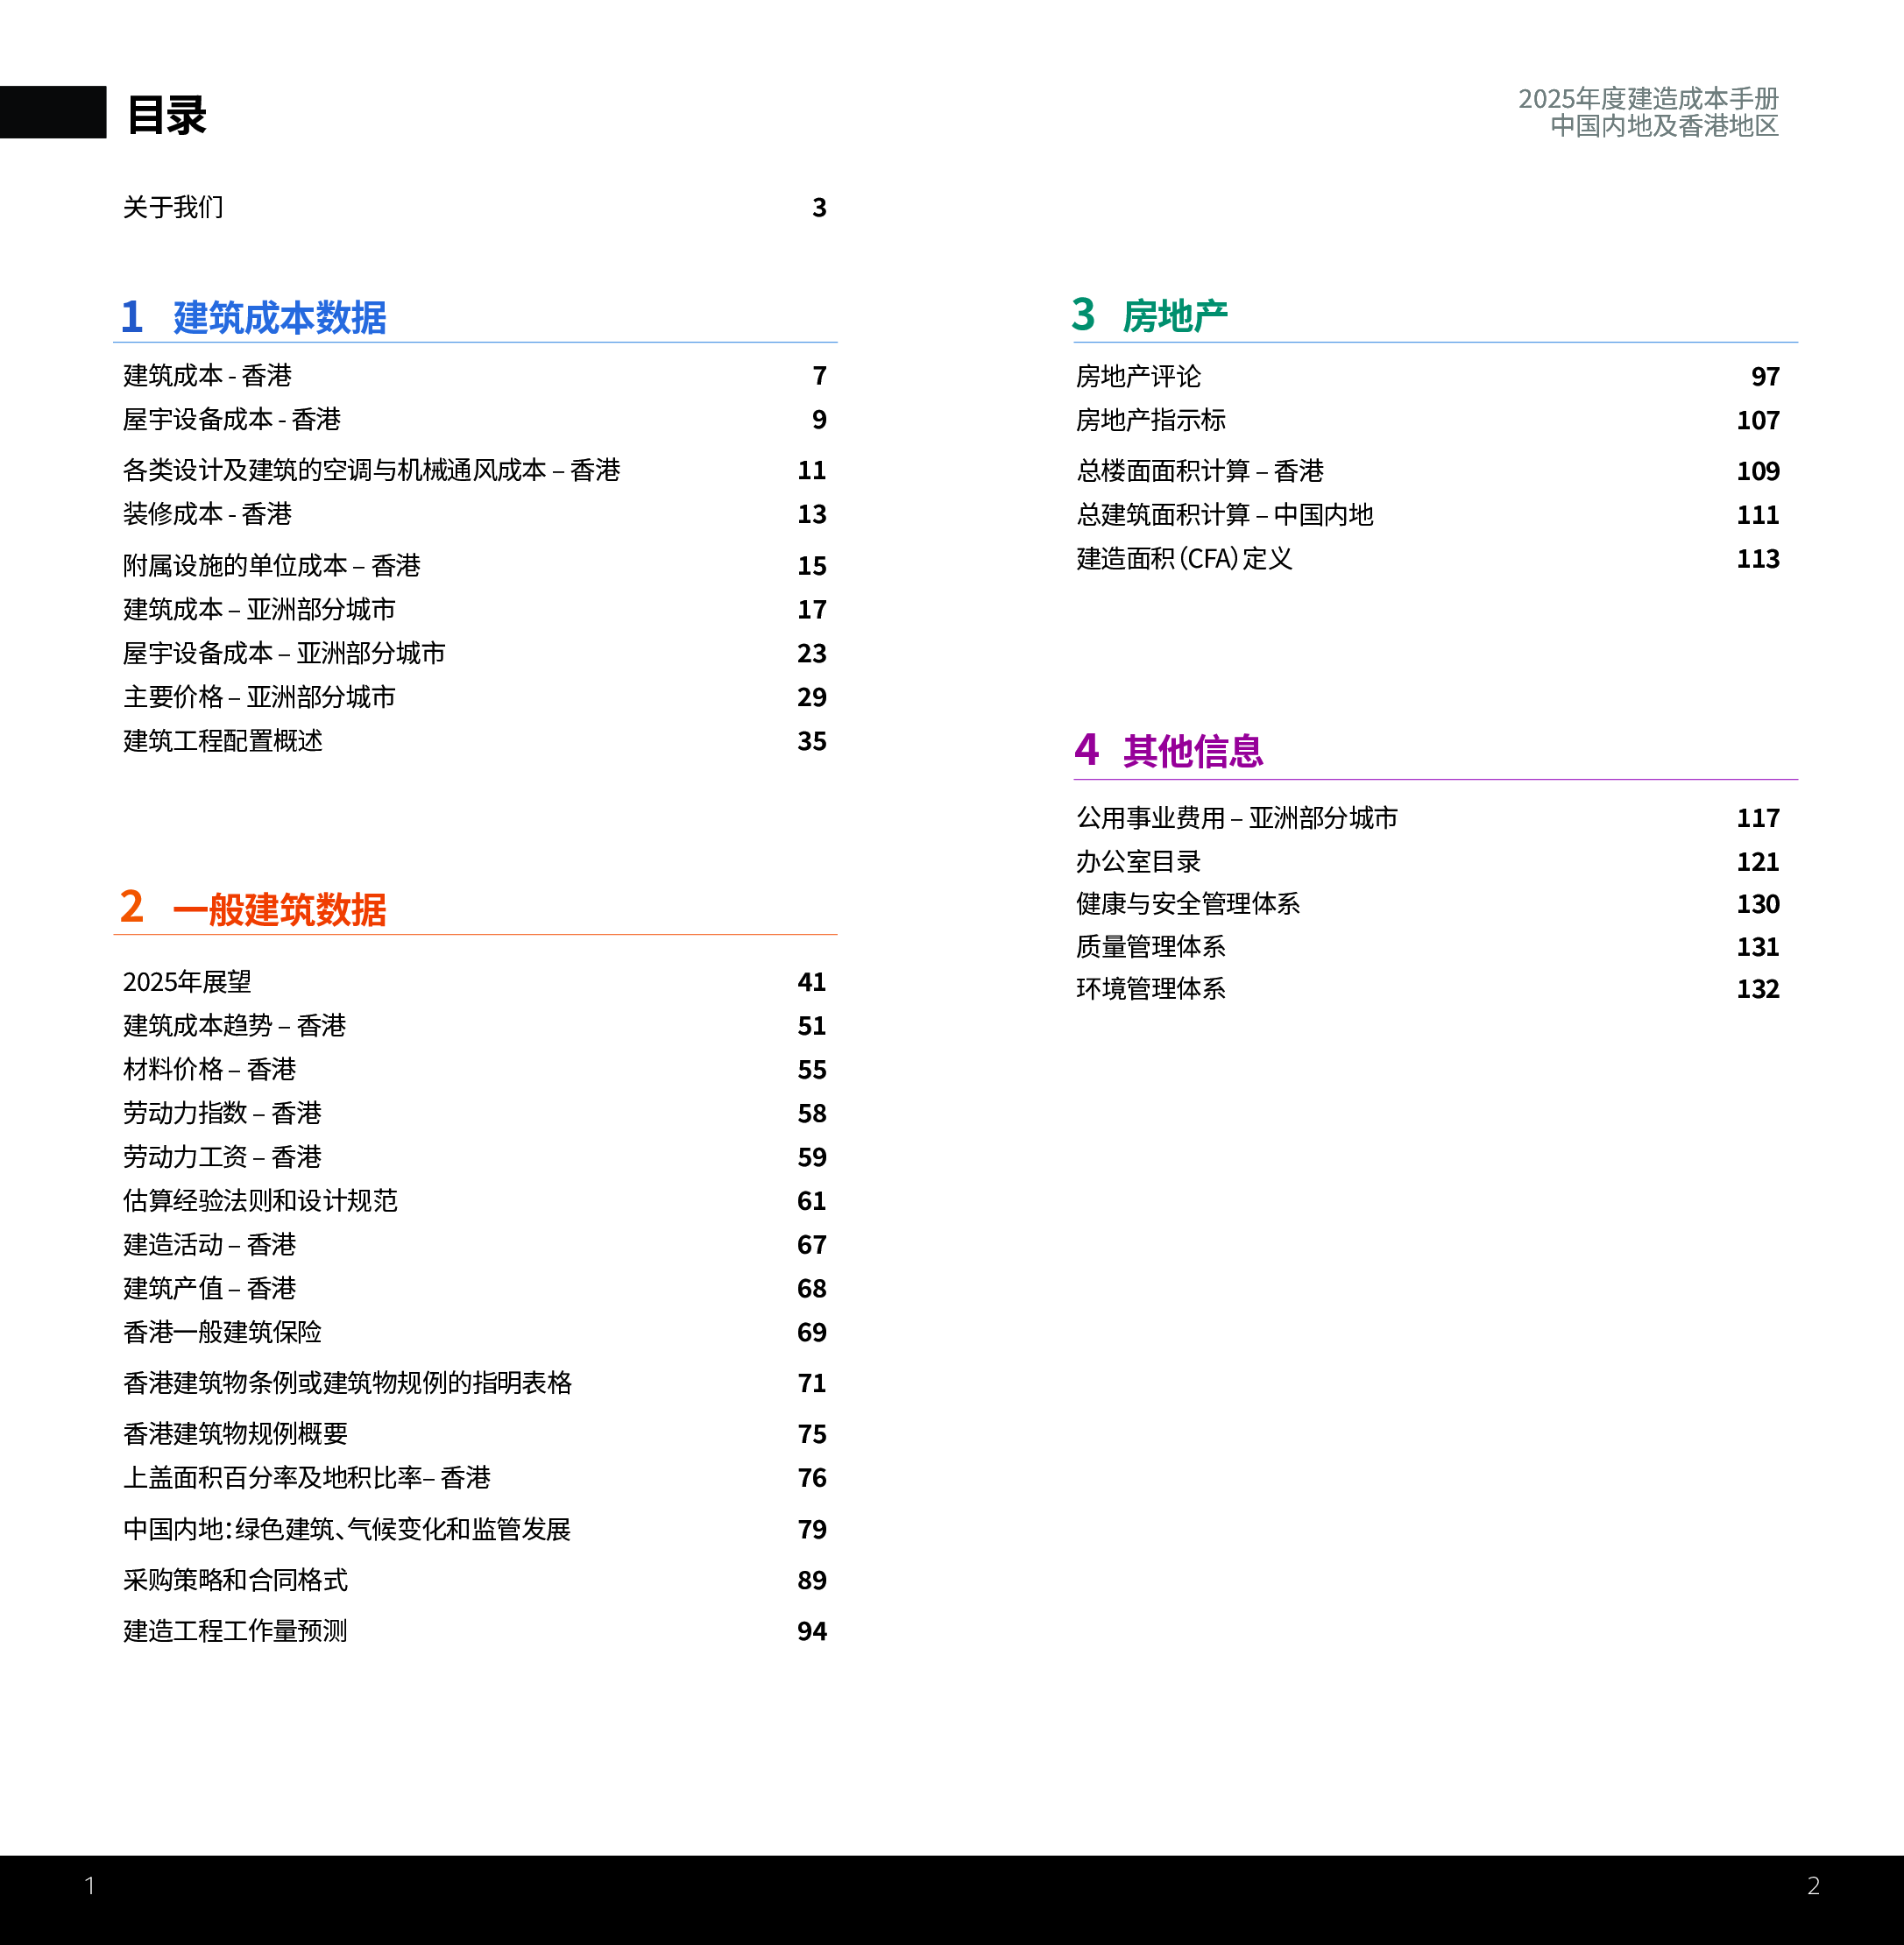Click the 建筑工程配置概述 entry
1904x1945 pixels.
(223, 741)
